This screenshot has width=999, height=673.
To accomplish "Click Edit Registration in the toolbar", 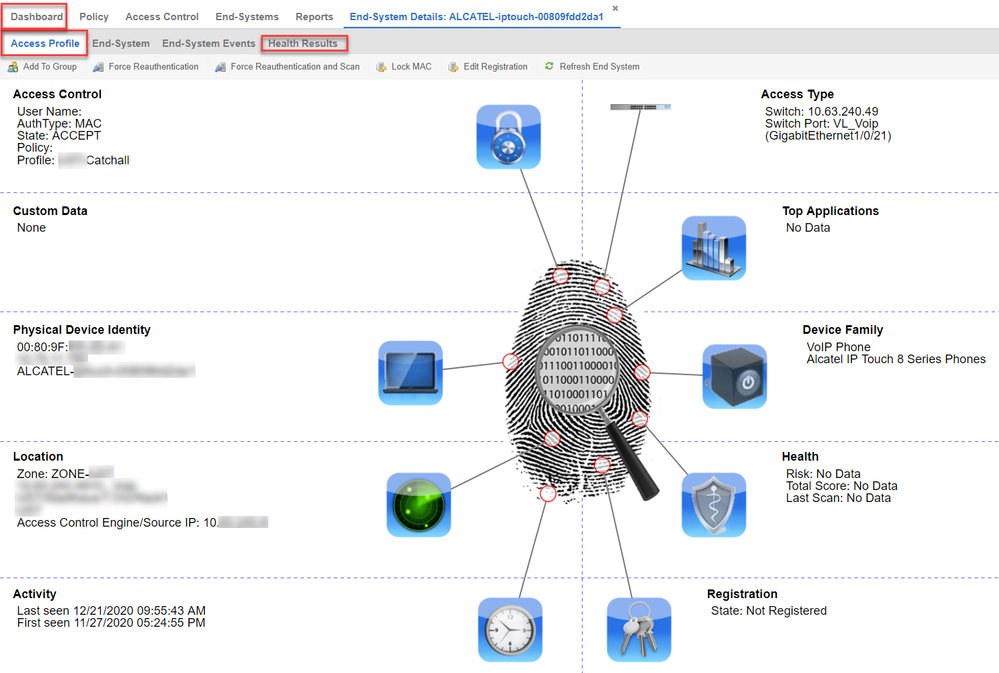I will 487,67.
